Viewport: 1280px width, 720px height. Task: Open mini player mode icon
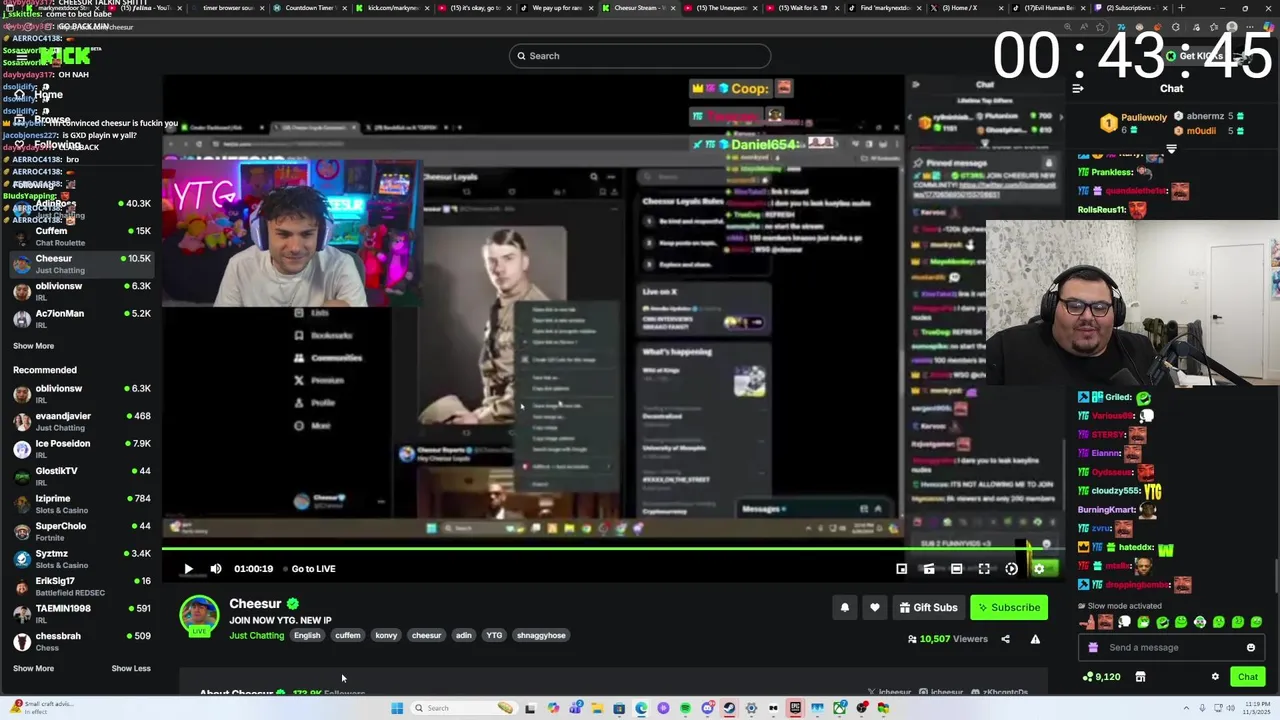[x=901, y=569]
